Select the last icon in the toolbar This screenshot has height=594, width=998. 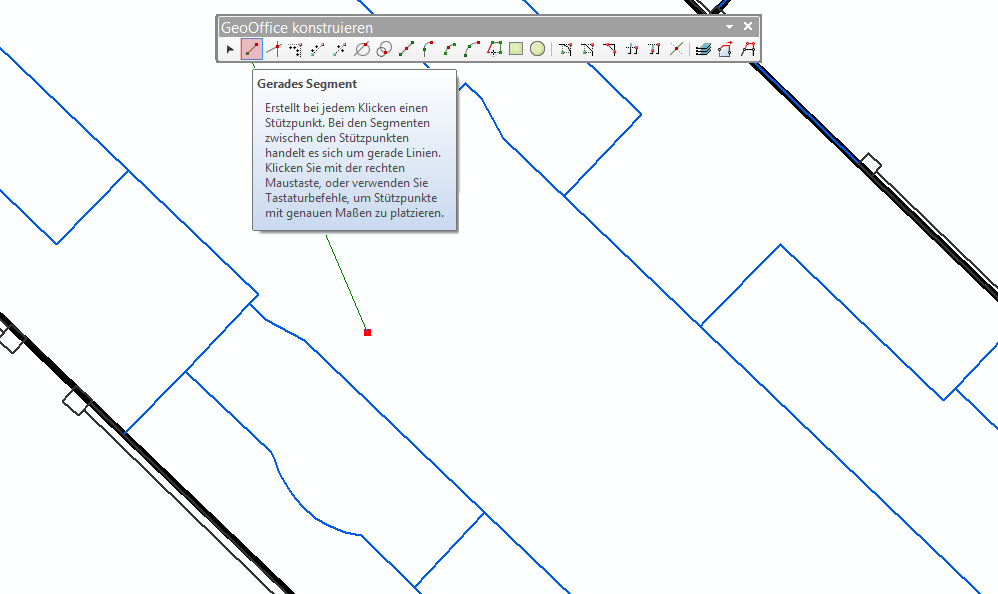click(x=747, y=48)
